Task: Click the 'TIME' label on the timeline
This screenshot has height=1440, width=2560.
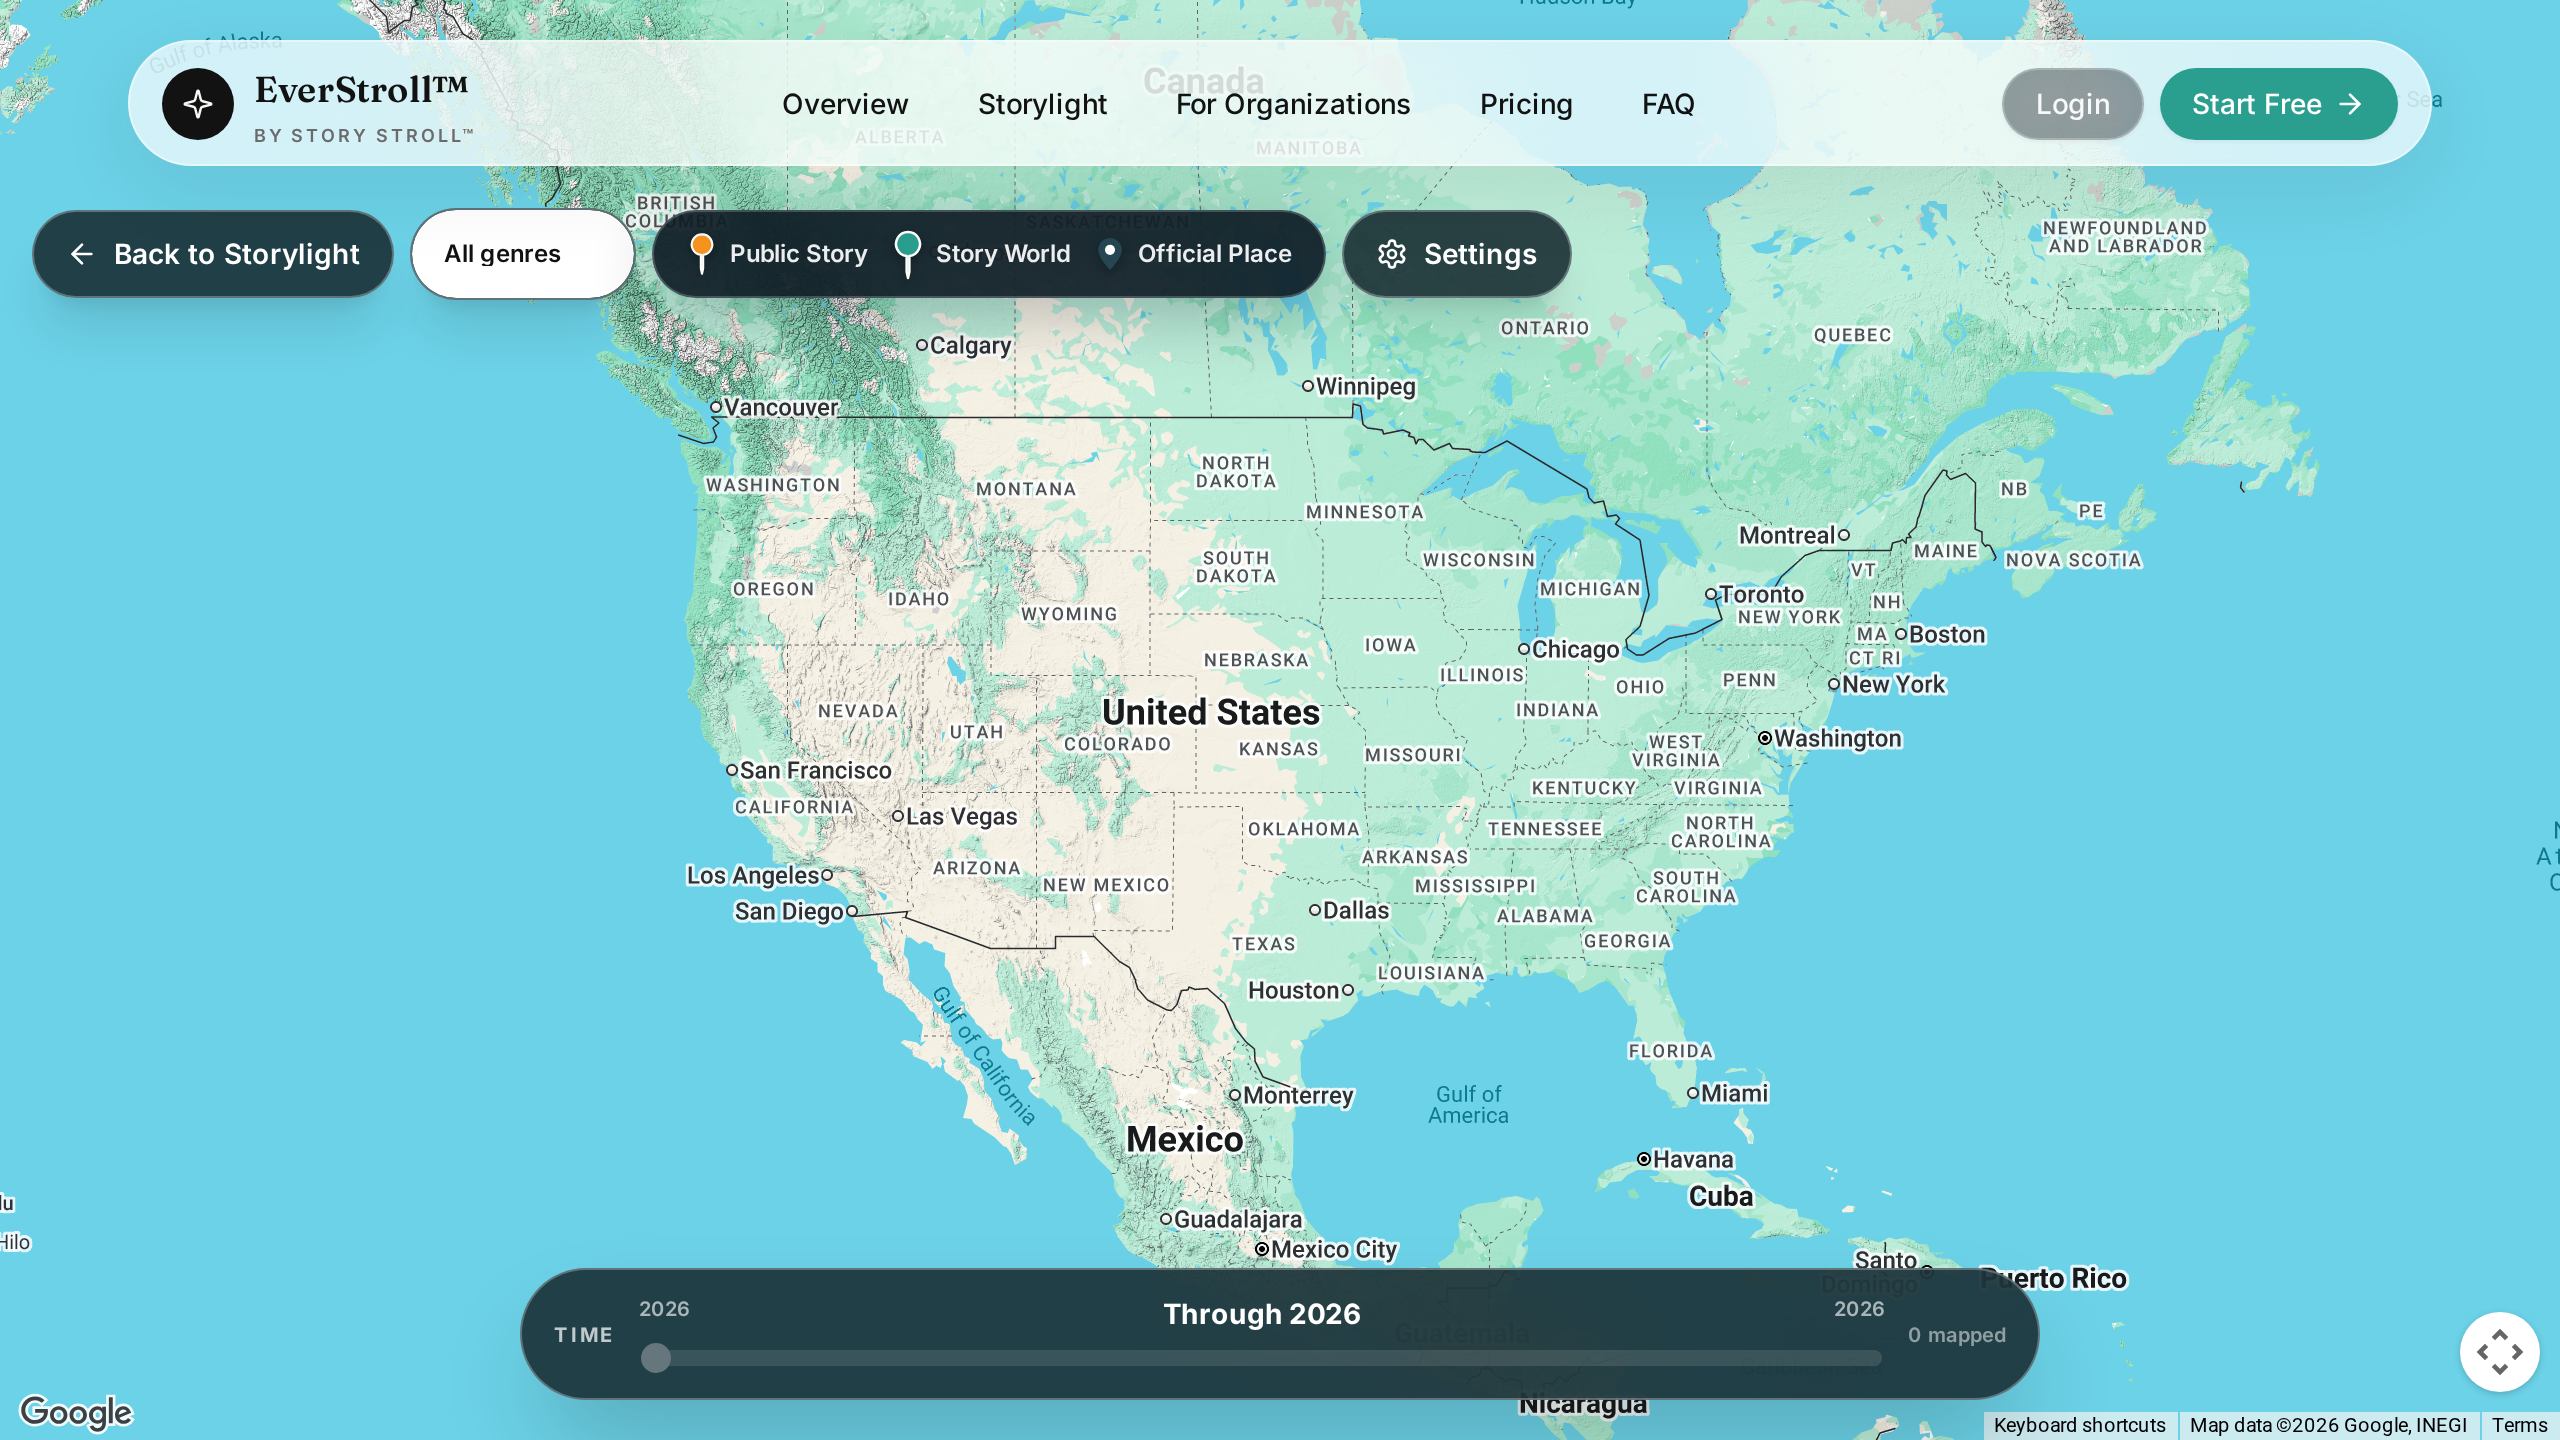Action: (x=583, y=1335)
